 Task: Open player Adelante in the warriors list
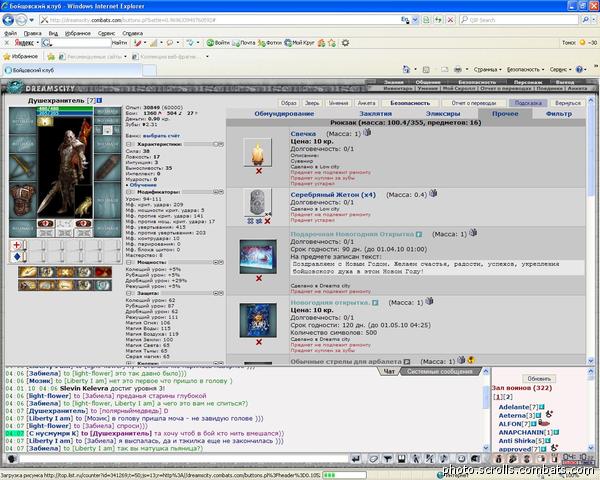pyautogui.click(x=514, y=407)
